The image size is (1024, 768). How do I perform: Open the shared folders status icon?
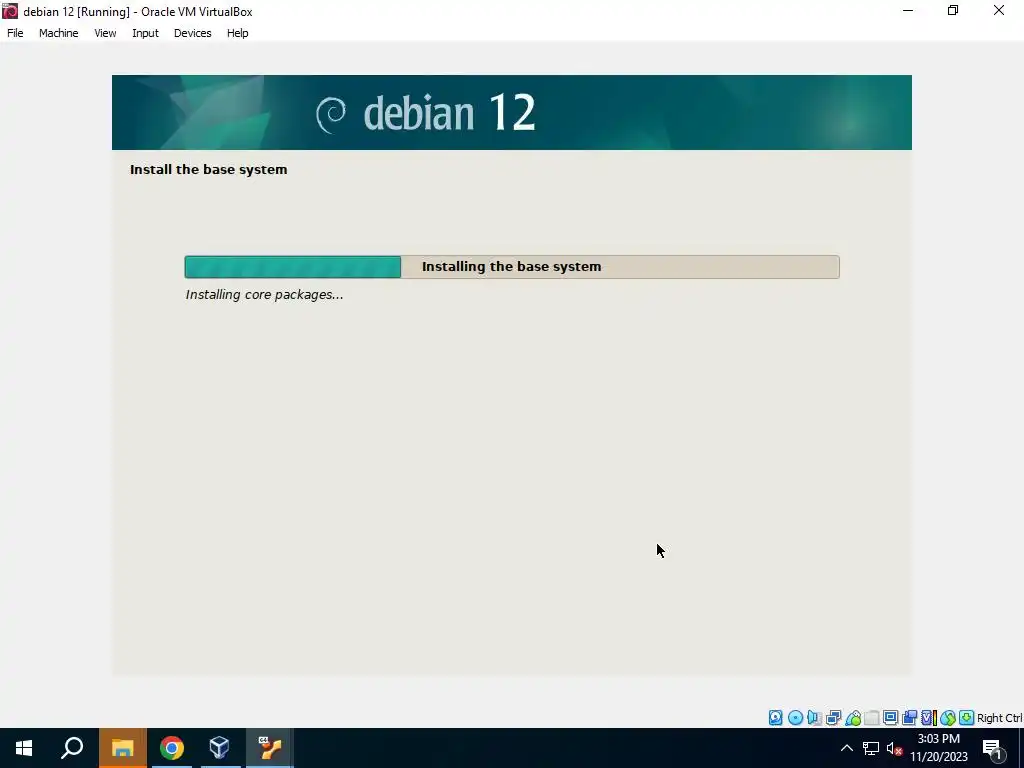coord(872,718)
